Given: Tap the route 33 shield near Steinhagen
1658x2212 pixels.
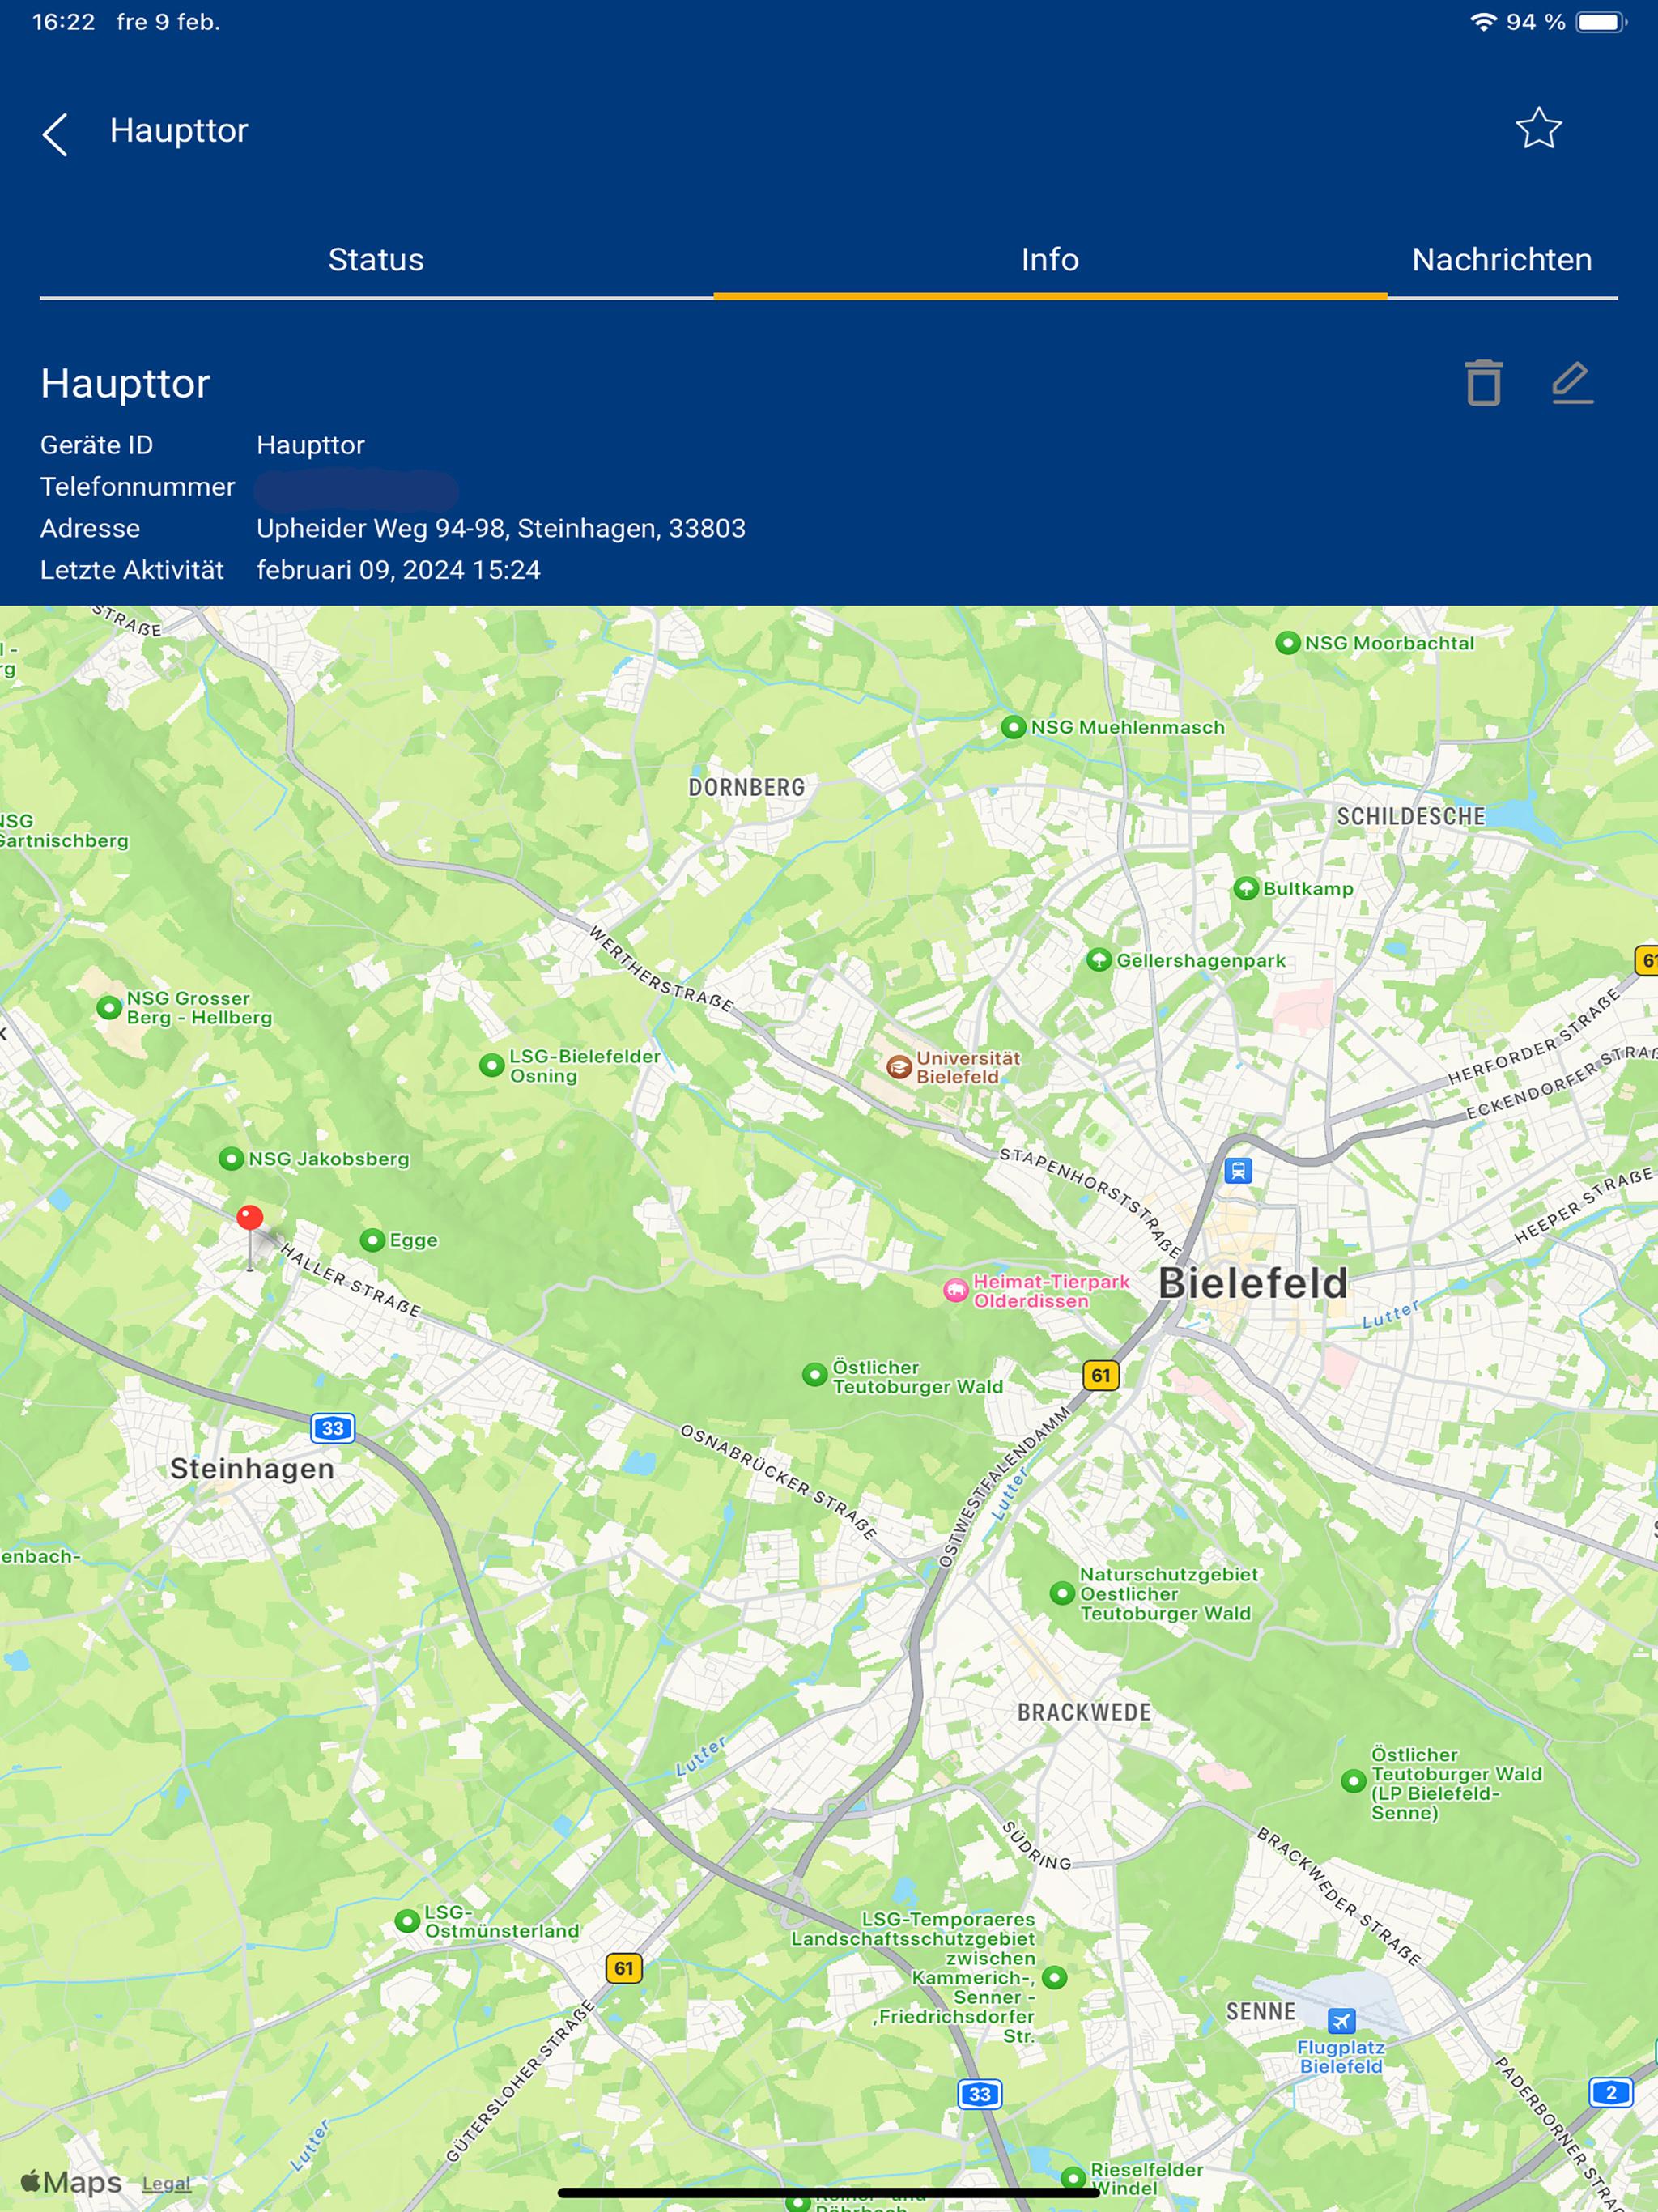Looking at the screenshot, I should coord(332,1428).
